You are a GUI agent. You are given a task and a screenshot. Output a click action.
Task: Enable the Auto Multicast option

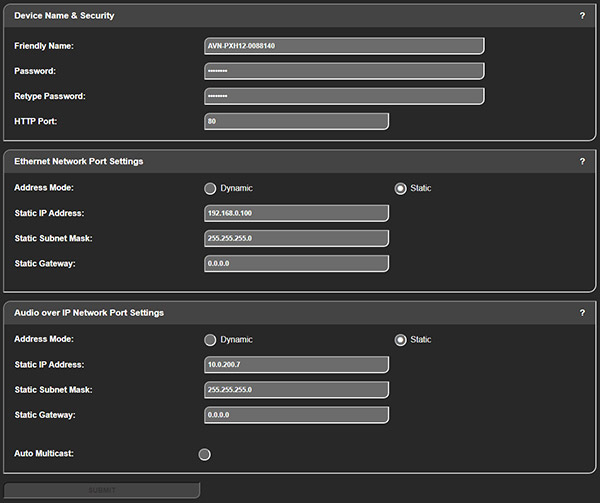pyautogui.click(x=205, y=454)
